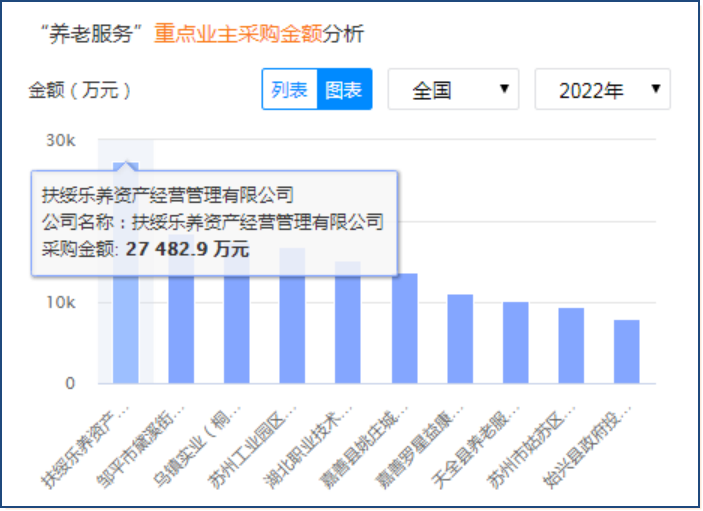Click the 扶绥乐养资产 x-axis label
This screenshot has height=511, width=703.
pos(90,440)
